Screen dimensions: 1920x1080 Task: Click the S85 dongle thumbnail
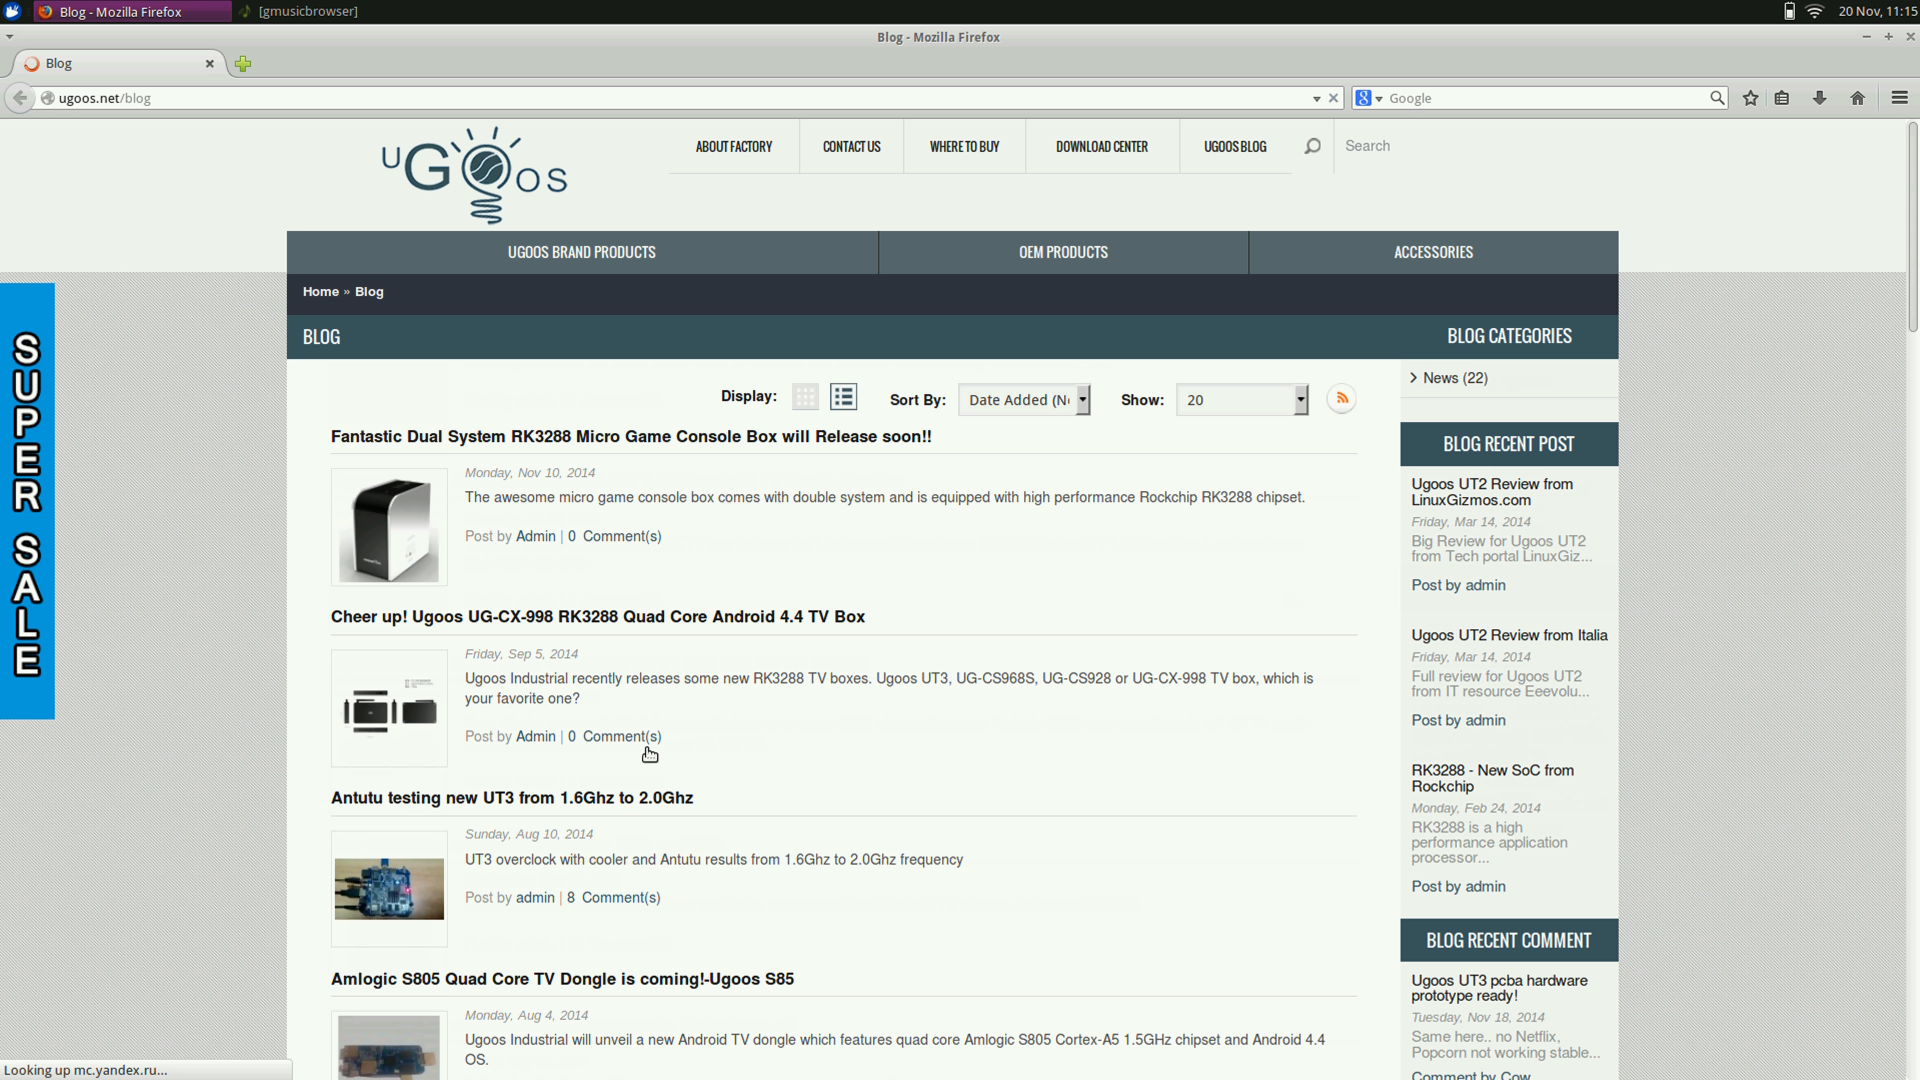(x=389, y=1046)
